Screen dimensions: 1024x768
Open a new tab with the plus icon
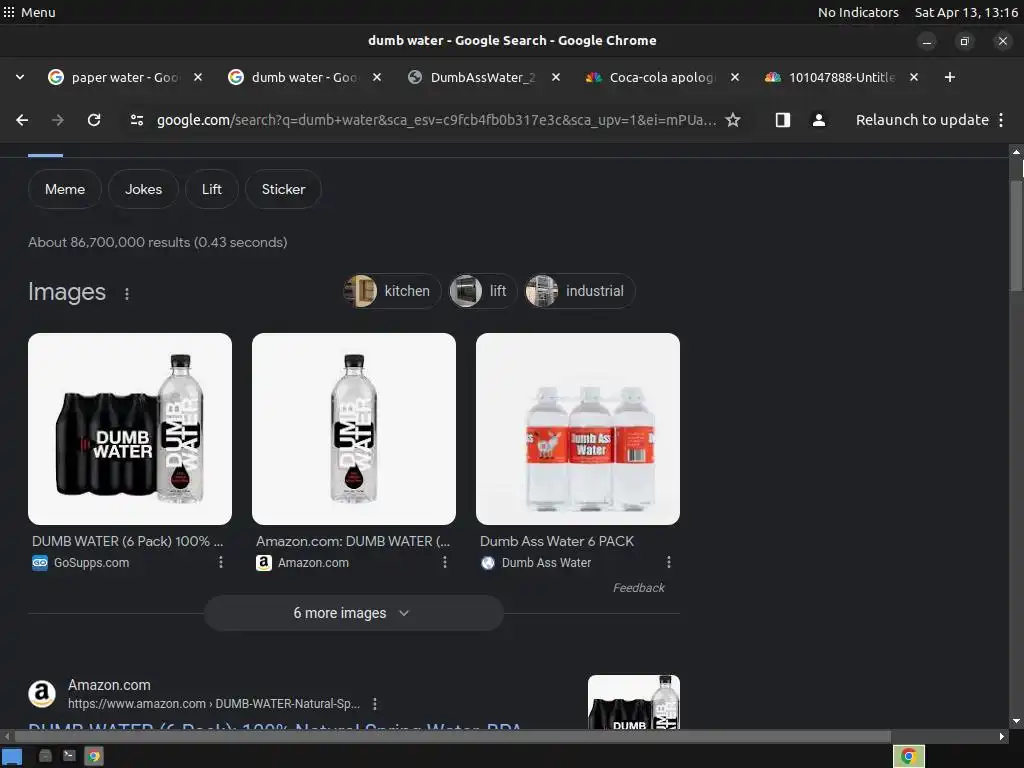point(950,77)
